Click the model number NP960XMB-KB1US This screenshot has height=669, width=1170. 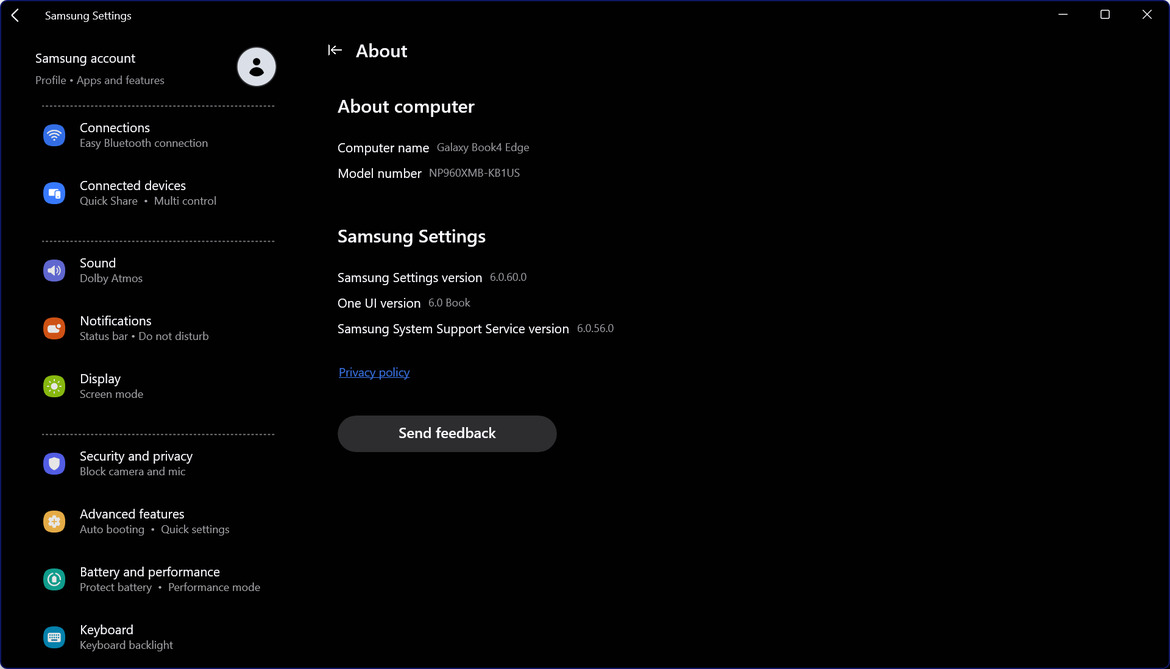475,173
